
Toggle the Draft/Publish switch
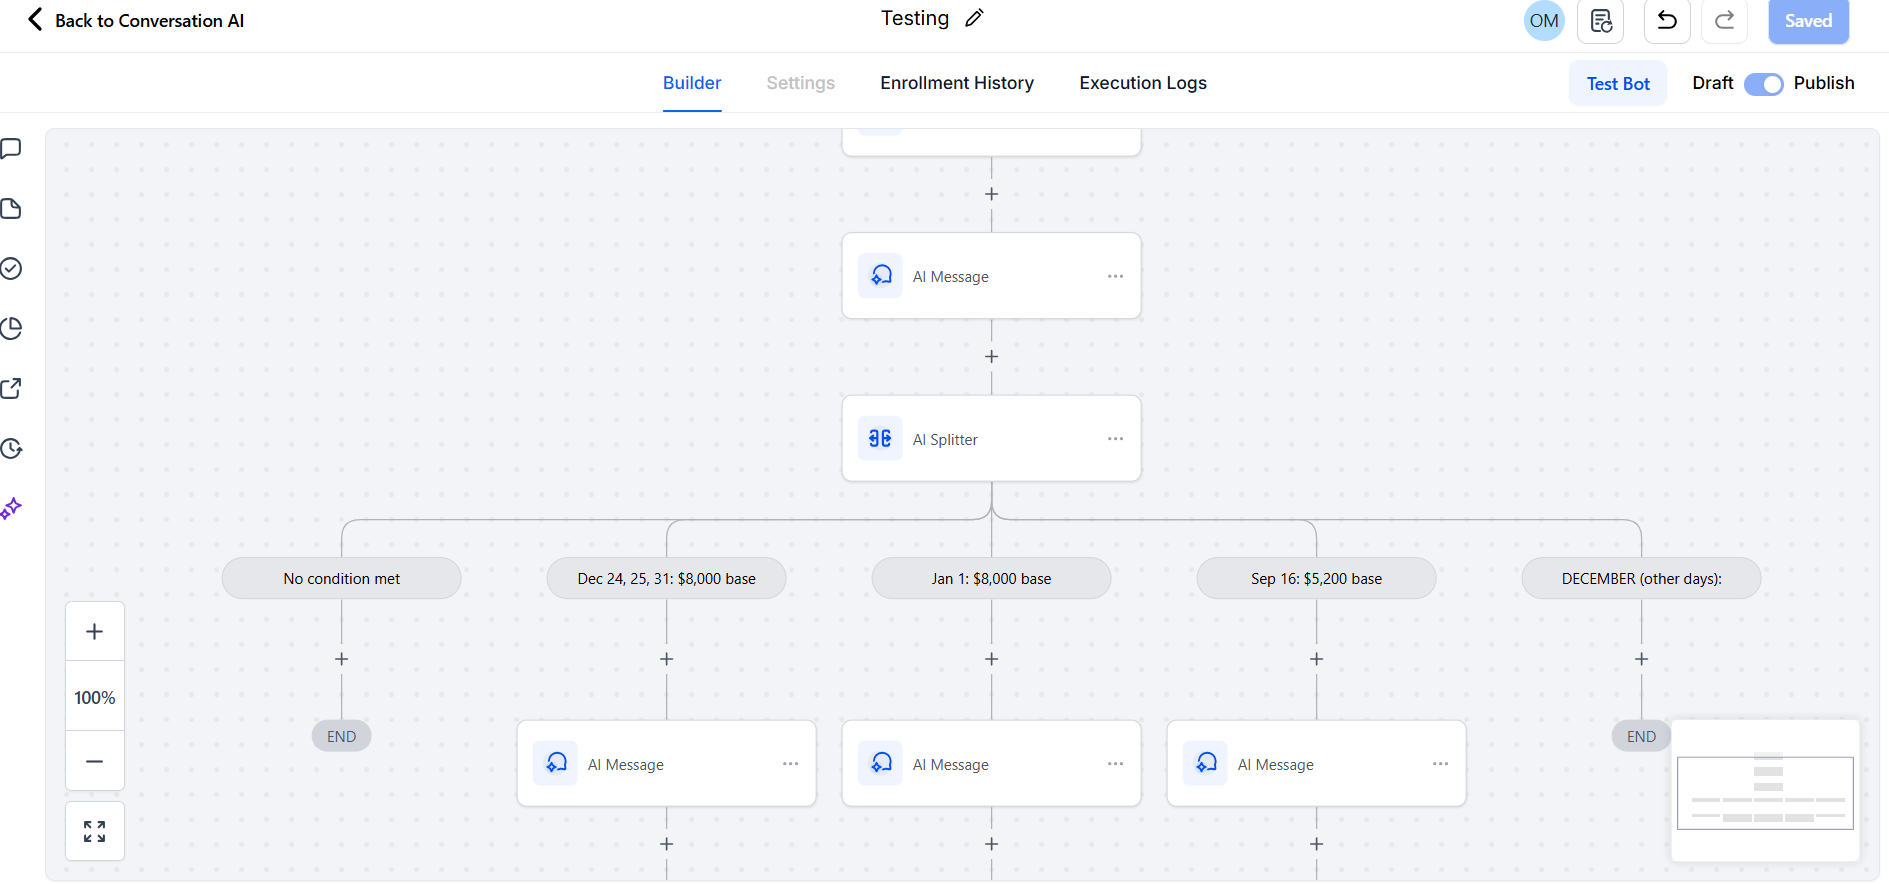pos(1763,84)
